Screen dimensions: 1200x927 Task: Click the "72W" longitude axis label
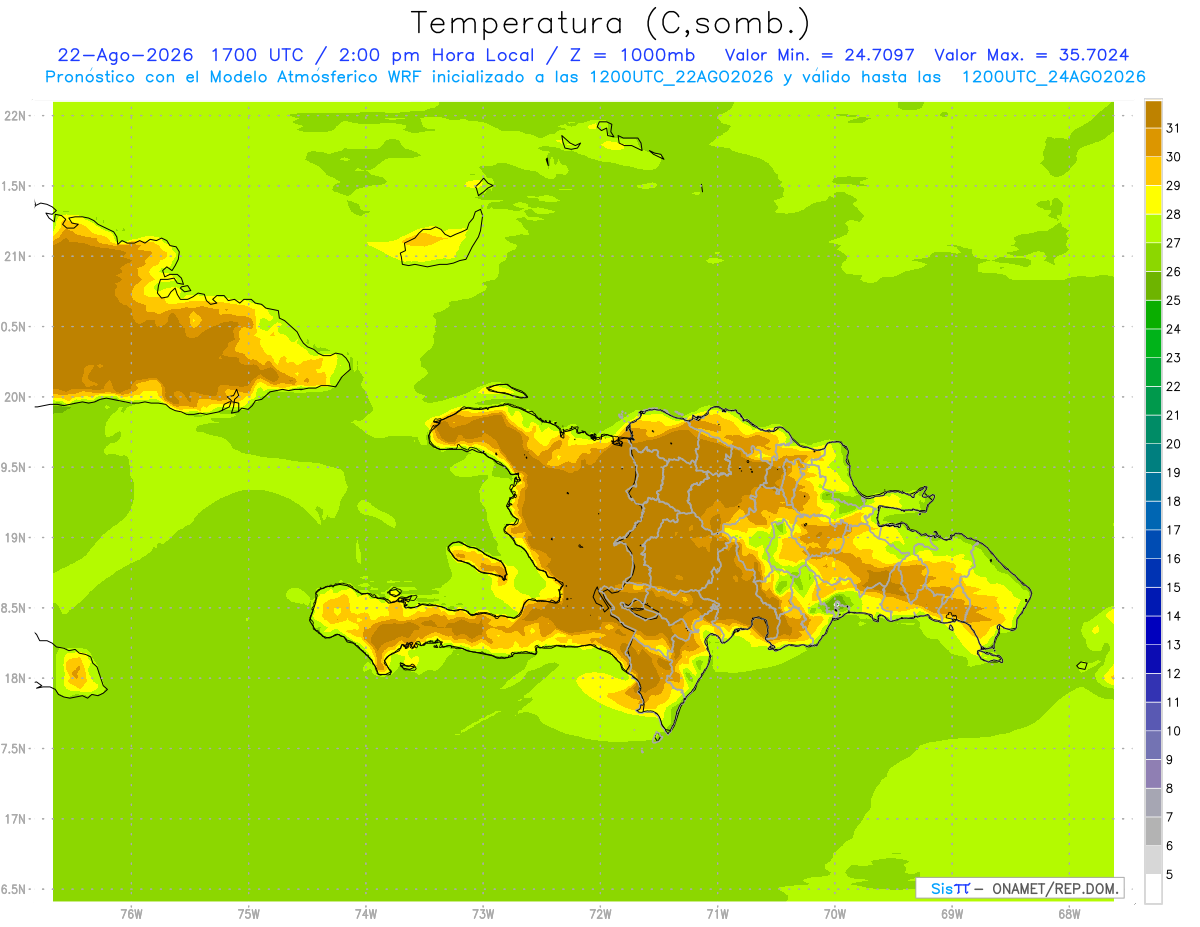pos(600,914)
